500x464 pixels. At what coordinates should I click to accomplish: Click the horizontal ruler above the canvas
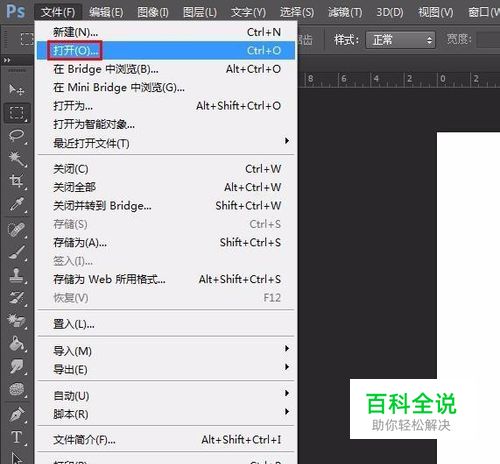(x=399, y=79)
